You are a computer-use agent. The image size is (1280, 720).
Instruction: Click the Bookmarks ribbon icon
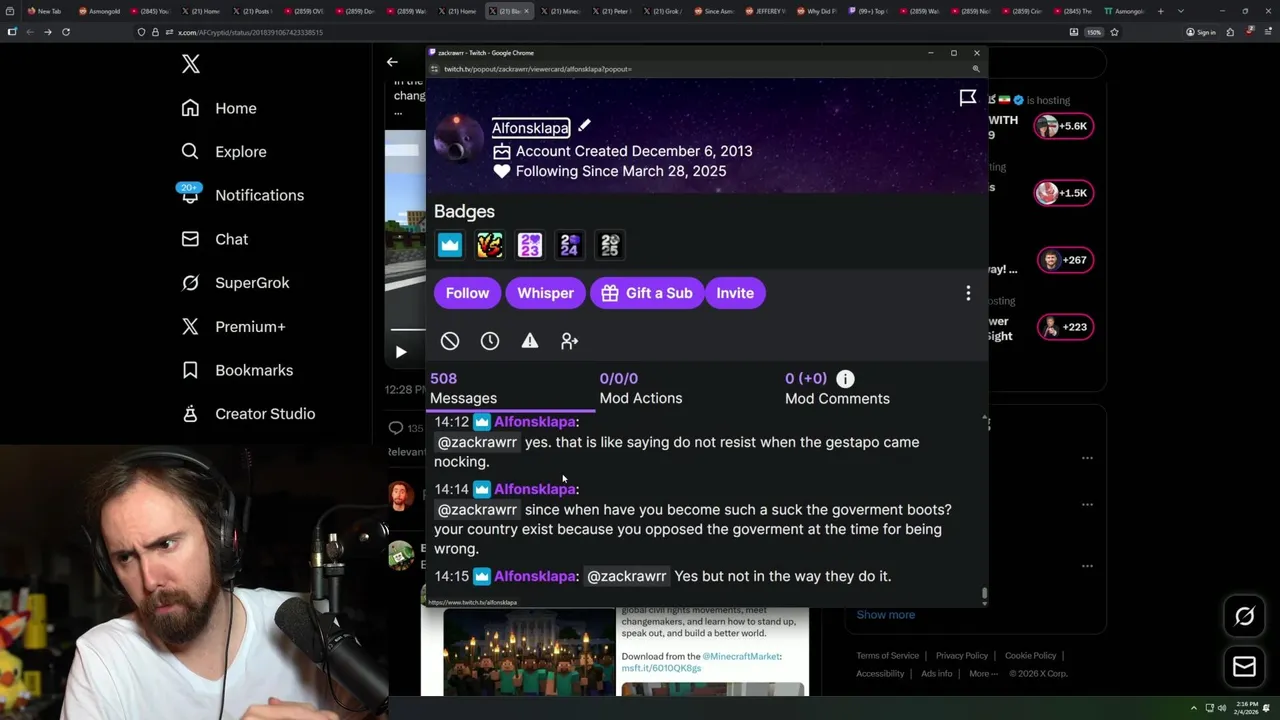(x=190, y=370)
